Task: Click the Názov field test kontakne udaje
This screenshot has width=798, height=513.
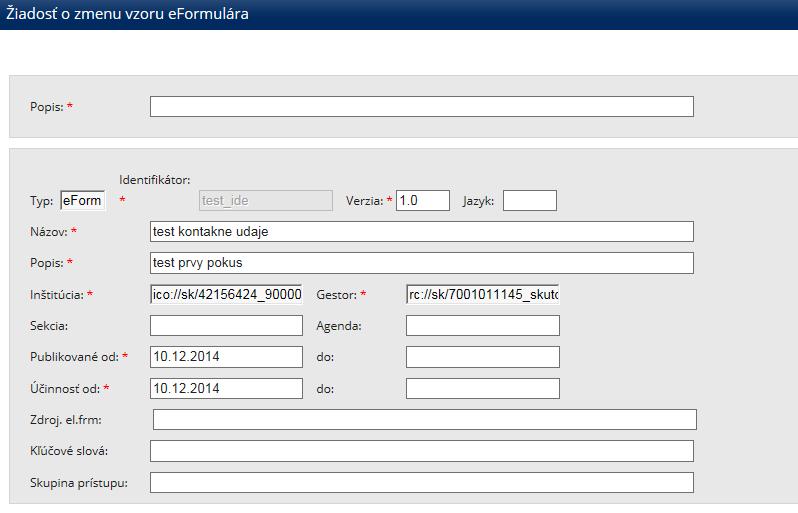Action: point(421,232)
